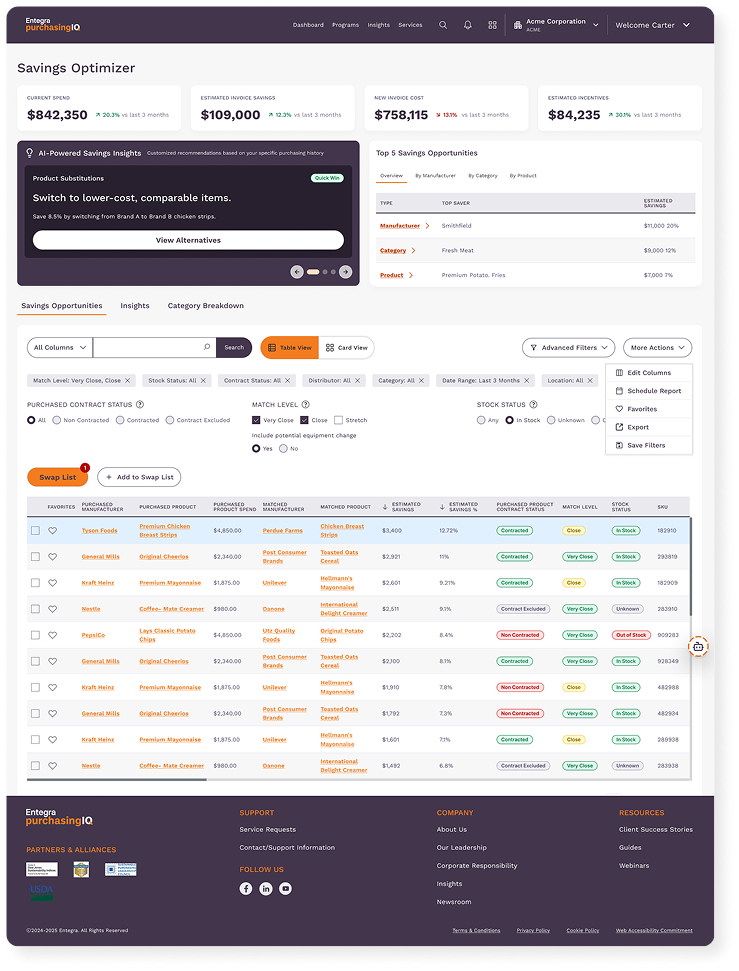
Task: Remove the Date Range filter chip
Action: click(527, 381)
